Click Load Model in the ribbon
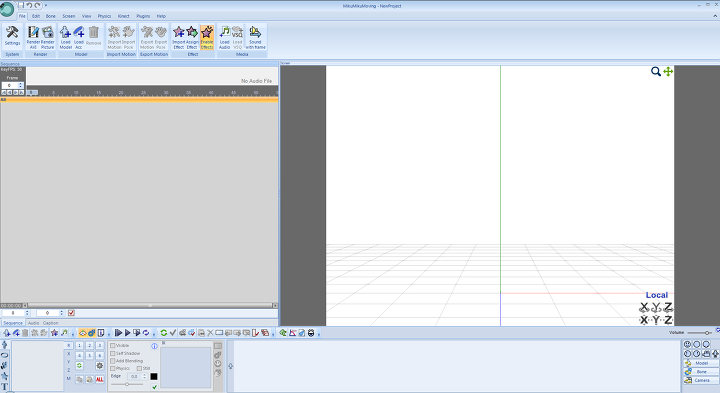The image size is (720, 393). pos(65,37)
